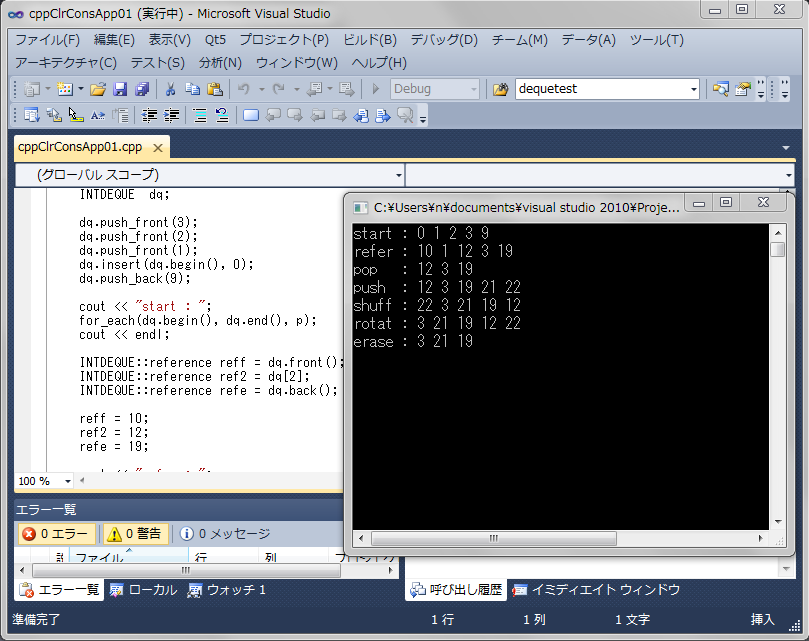Screen dimensions: 809x641
Task: Open the dequetest search combo box dropdown
Action: tap(694, 89)
